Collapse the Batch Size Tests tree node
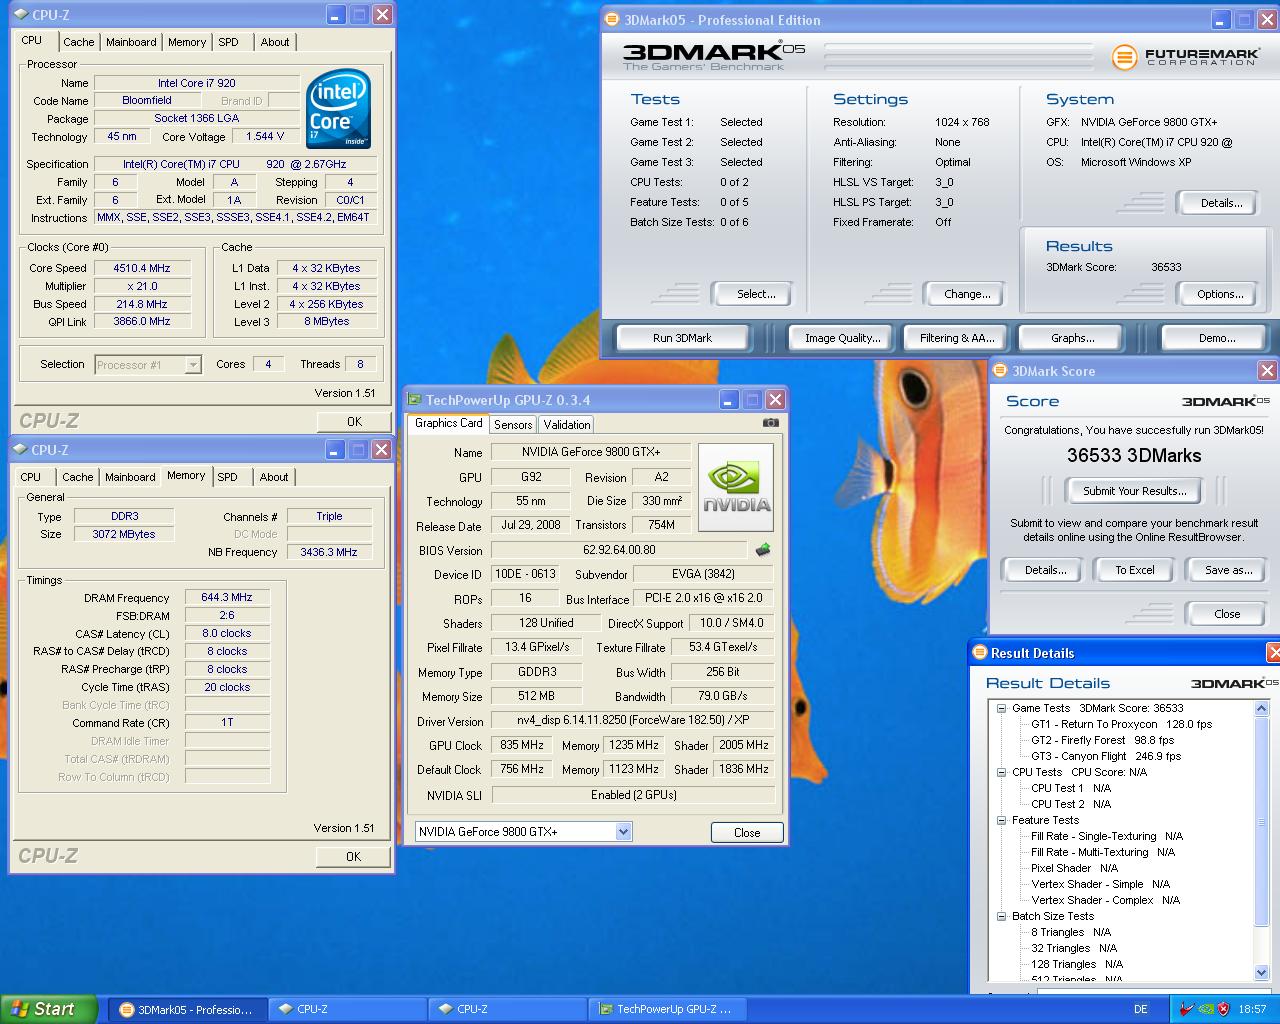The height and width of the screenshot is (1024, 1280). [1001, 916]
